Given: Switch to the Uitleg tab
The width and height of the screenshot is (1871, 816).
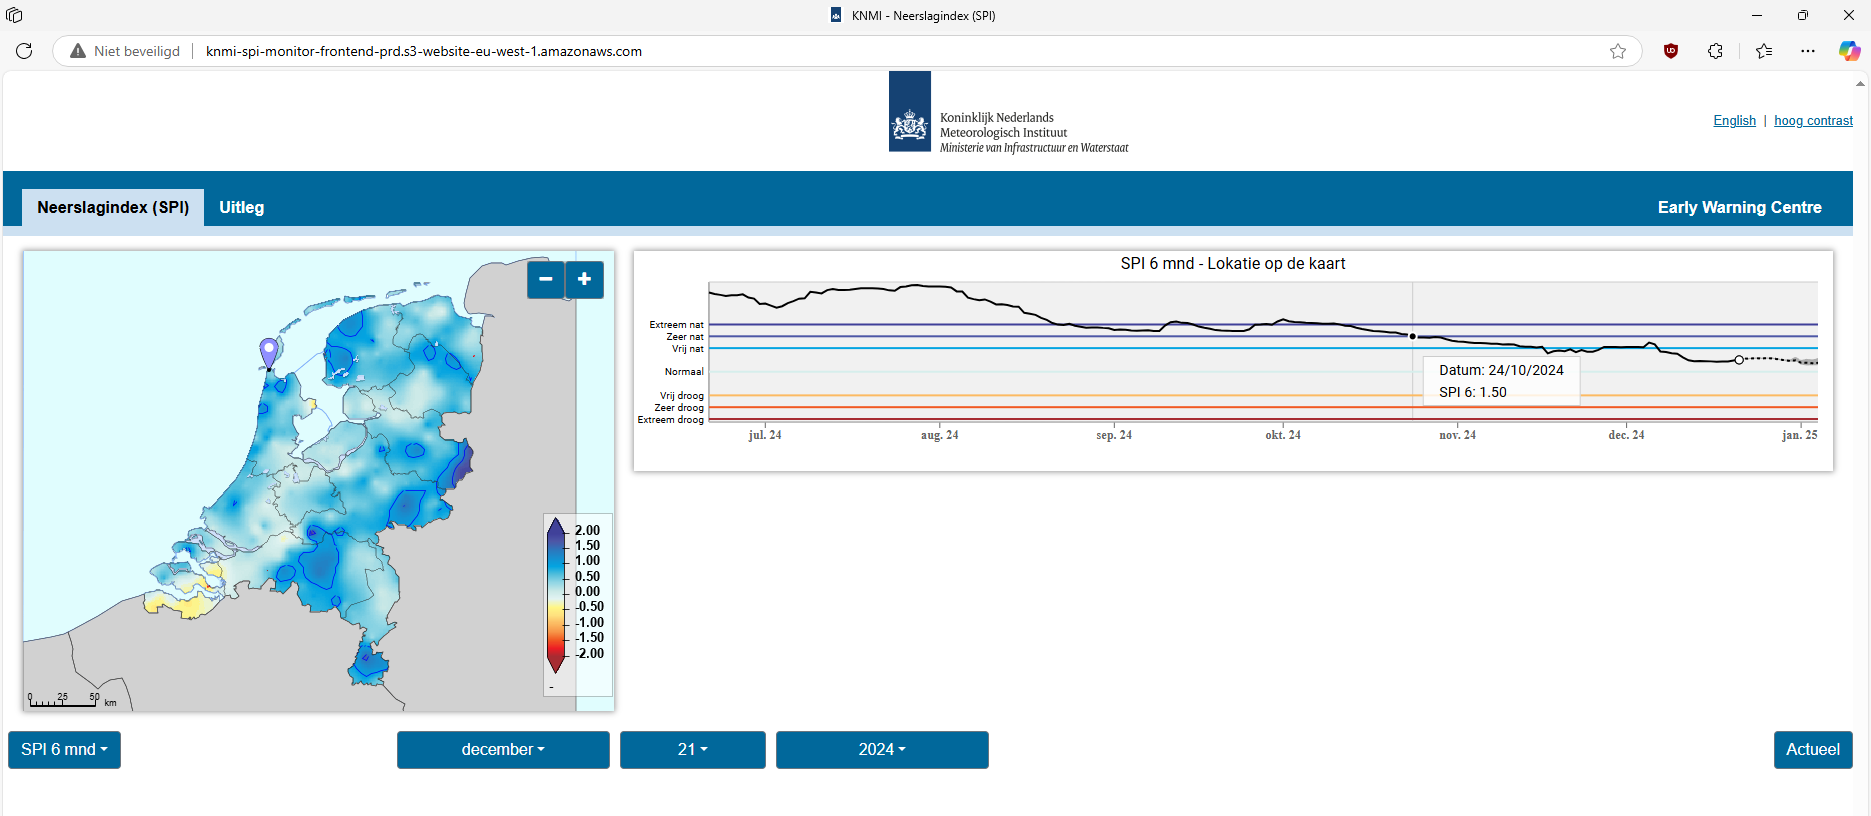Looking at the screenshot, I should (x=242, y=207).
